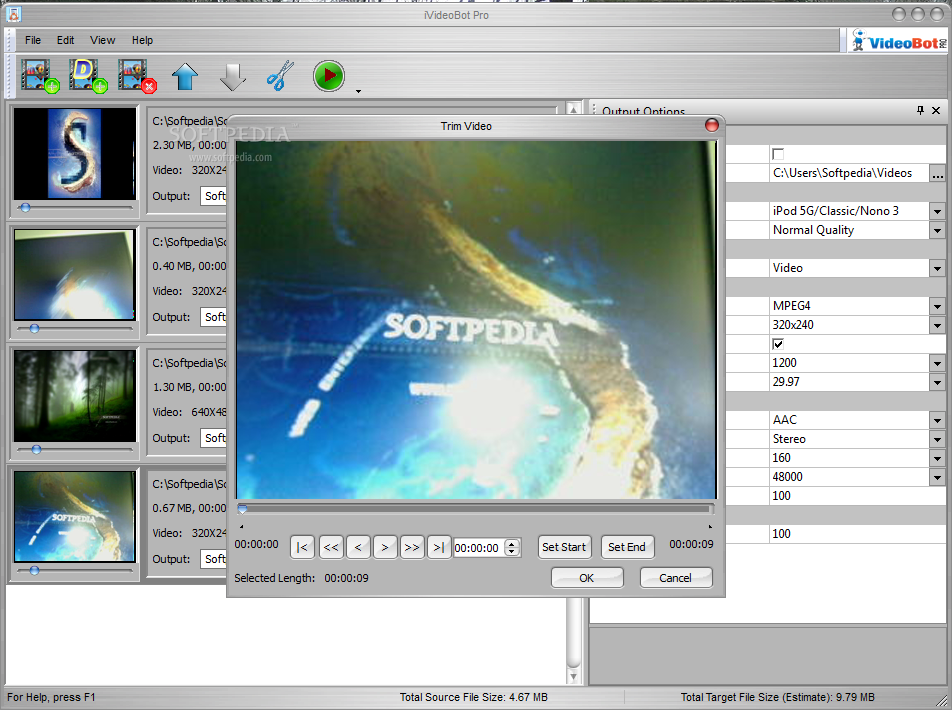Open the Stereo channels dropdown
Image resolution: width=952 pixels, height=710 pixels.
click(937, 439)
